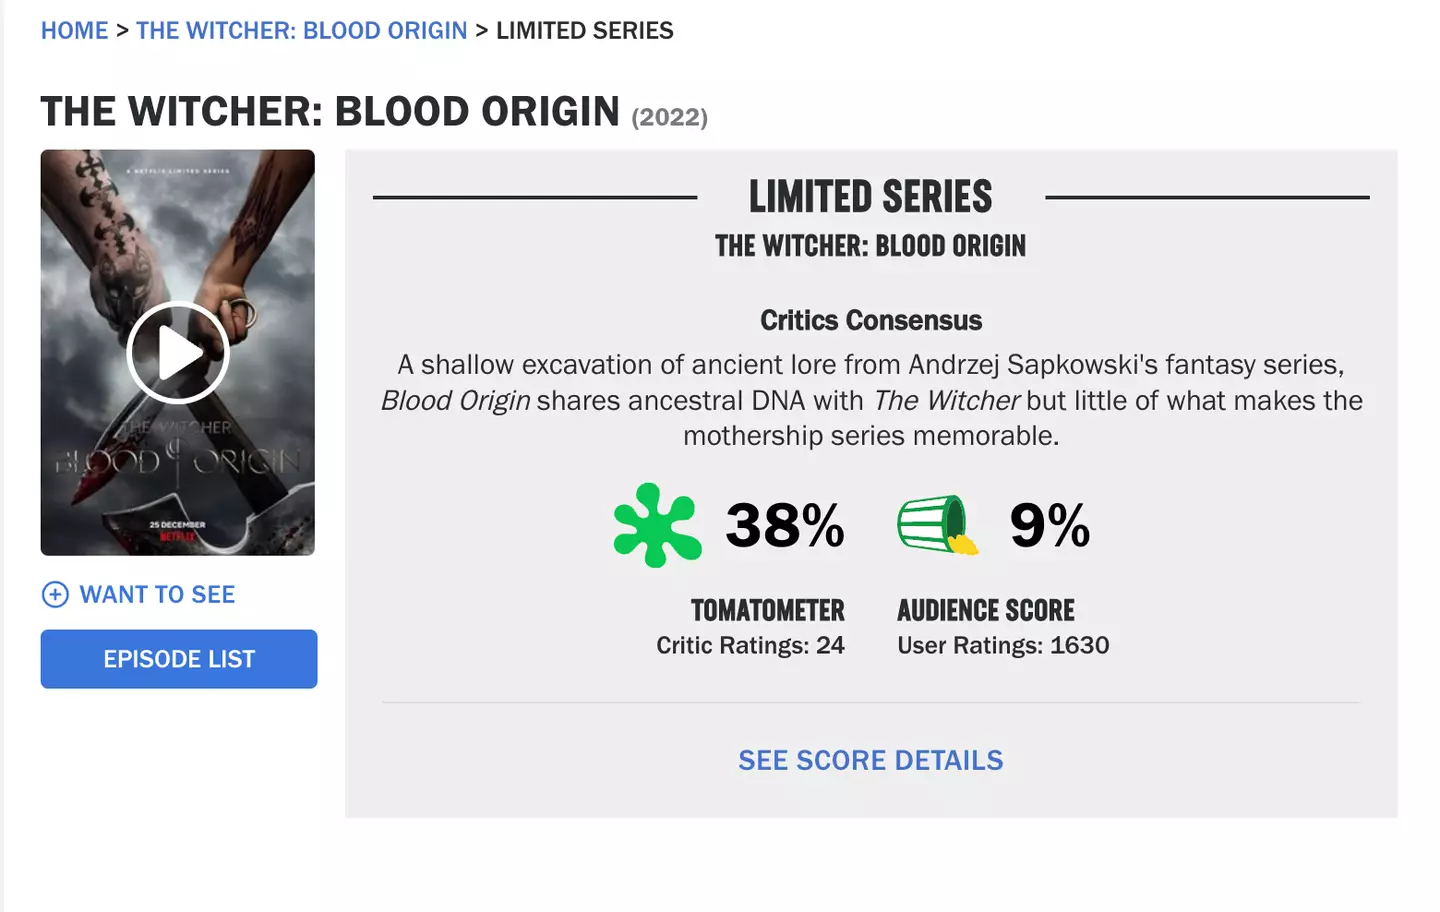
Task: Click the plus icon beside Want To See
Action: [x=54, y=594]
